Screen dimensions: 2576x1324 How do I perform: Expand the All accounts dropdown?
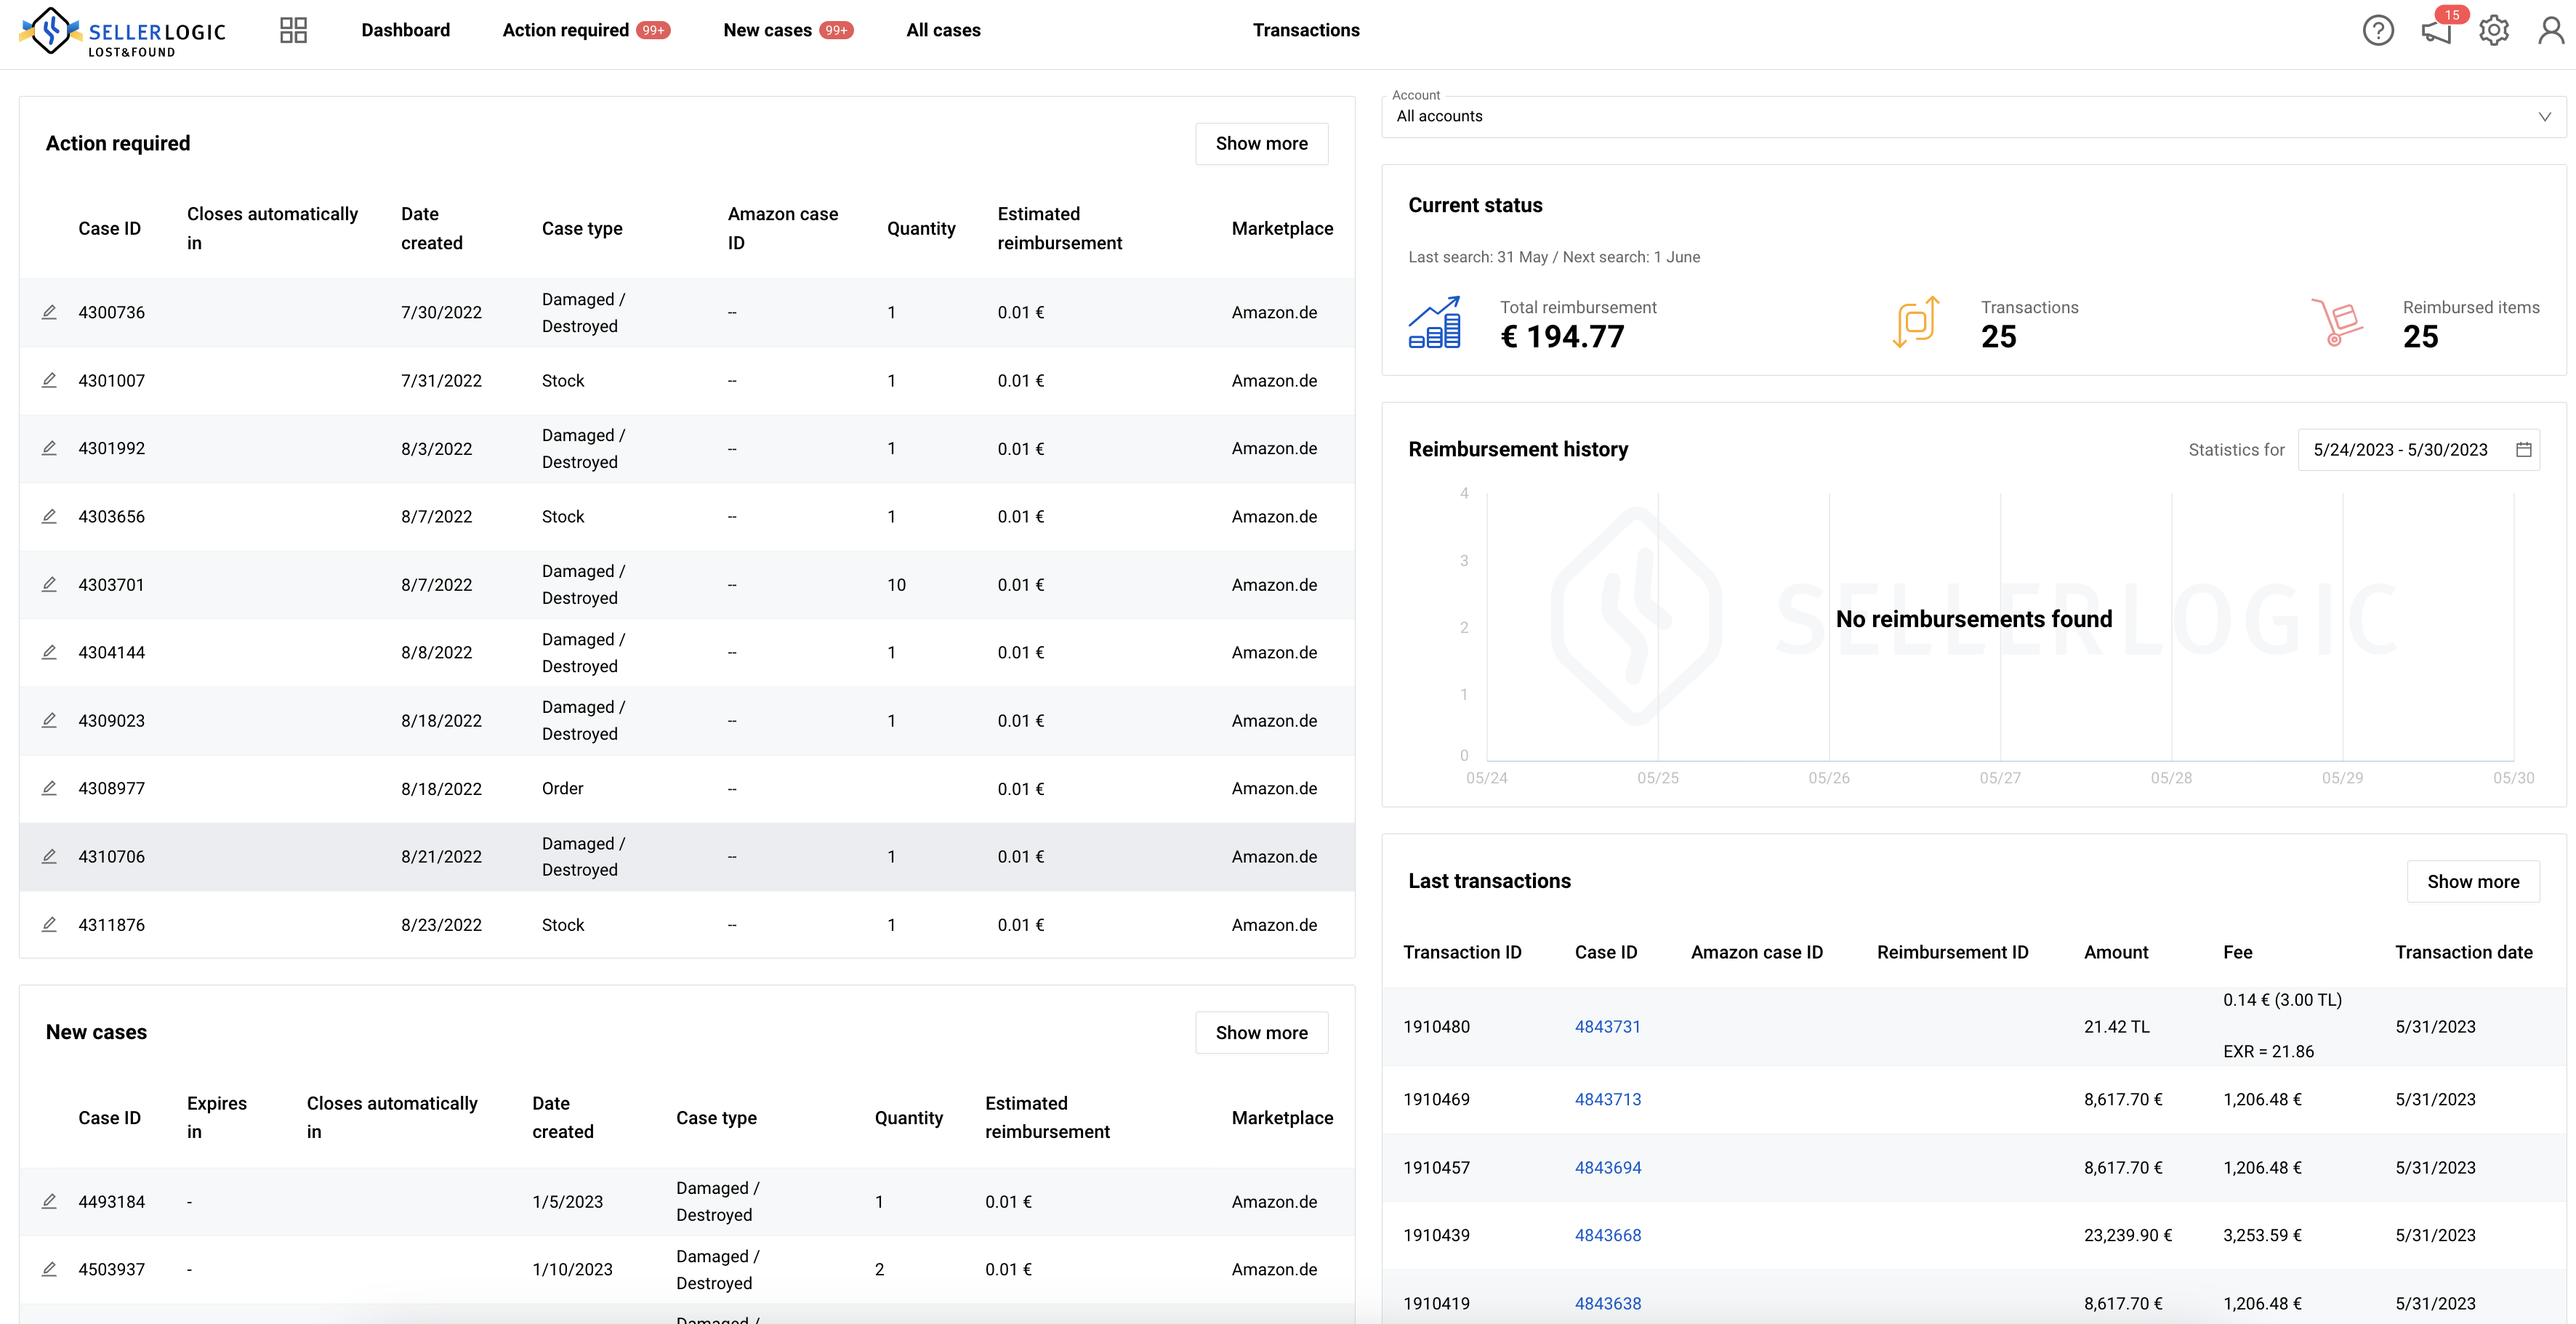1973,117
